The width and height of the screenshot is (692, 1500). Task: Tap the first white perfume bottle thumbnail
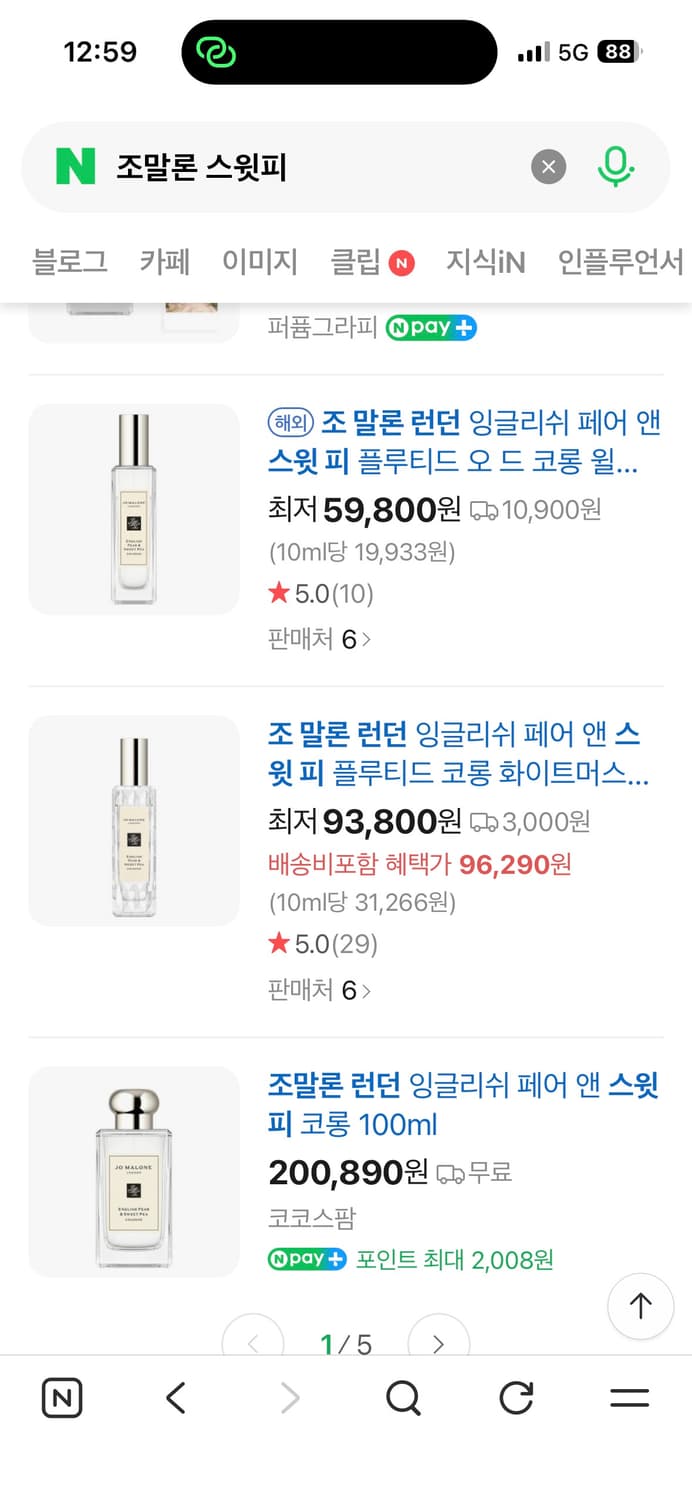(x=133, y=508)
